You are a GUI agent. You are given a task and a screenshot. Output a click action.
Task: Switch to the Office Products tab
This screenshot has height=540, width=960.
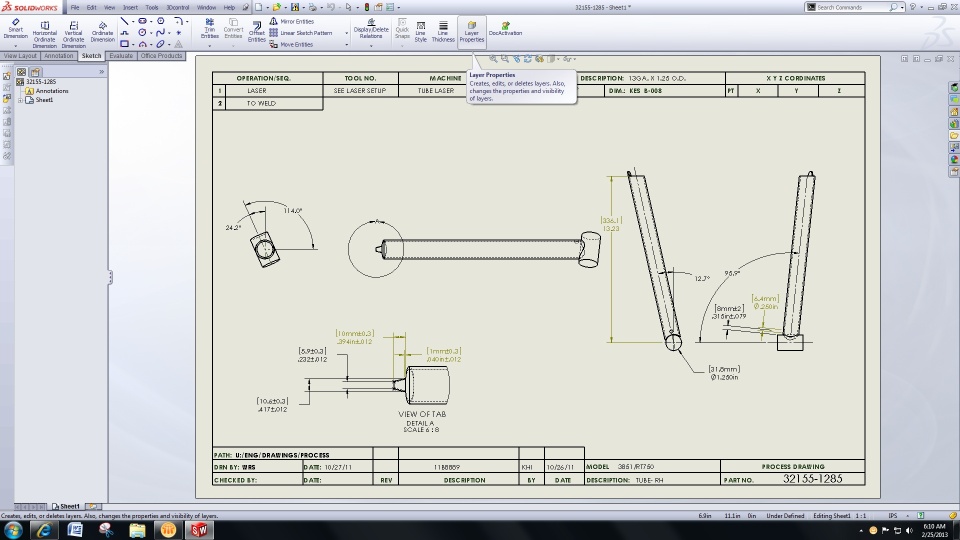point(161,56)
